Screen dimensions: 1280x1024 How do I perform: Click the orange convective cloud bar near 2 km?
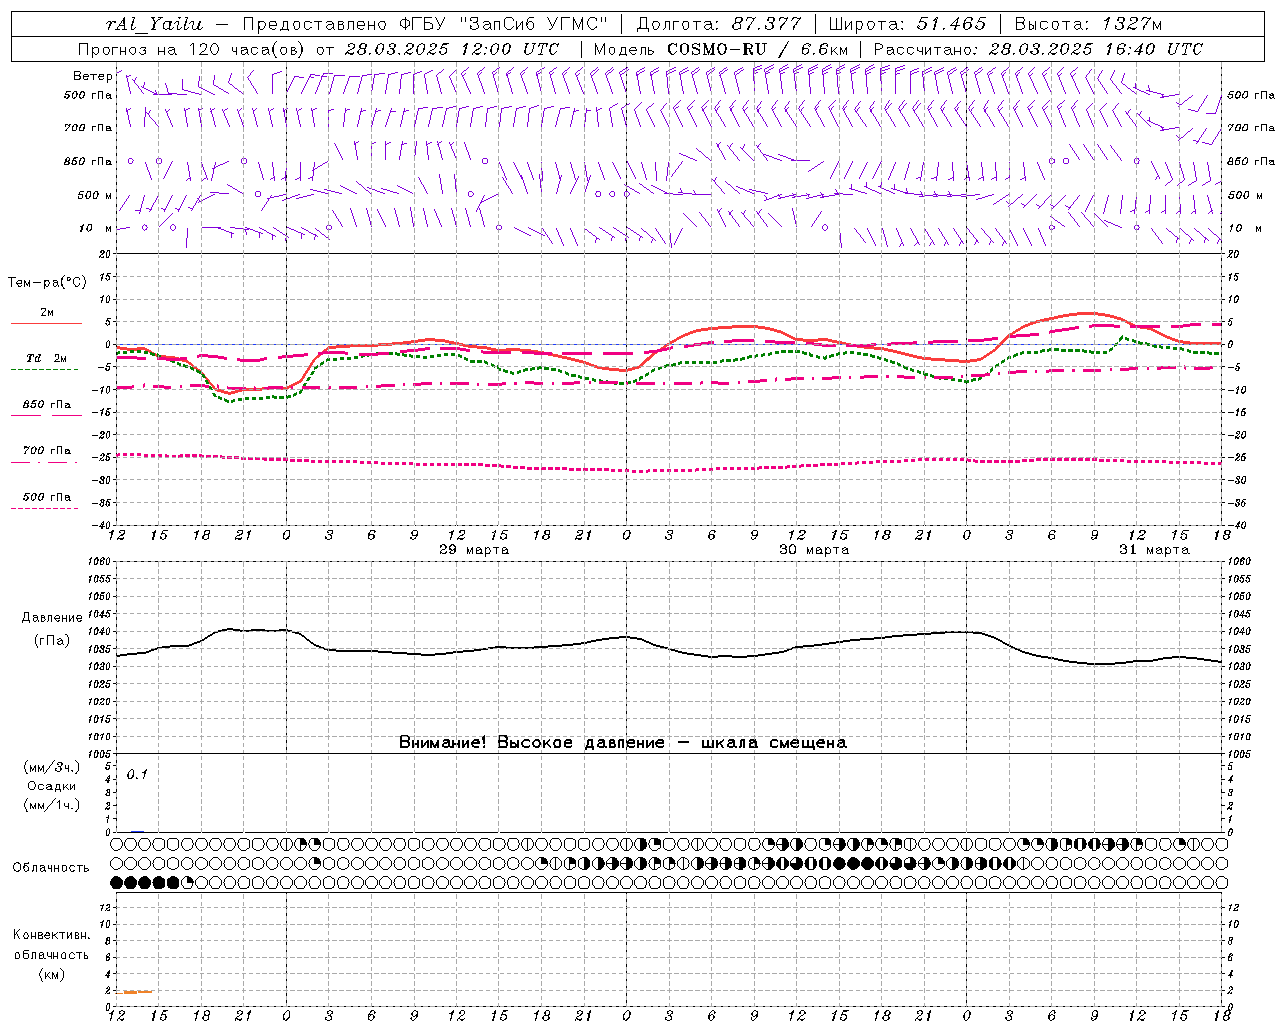[x=137, y=992]
